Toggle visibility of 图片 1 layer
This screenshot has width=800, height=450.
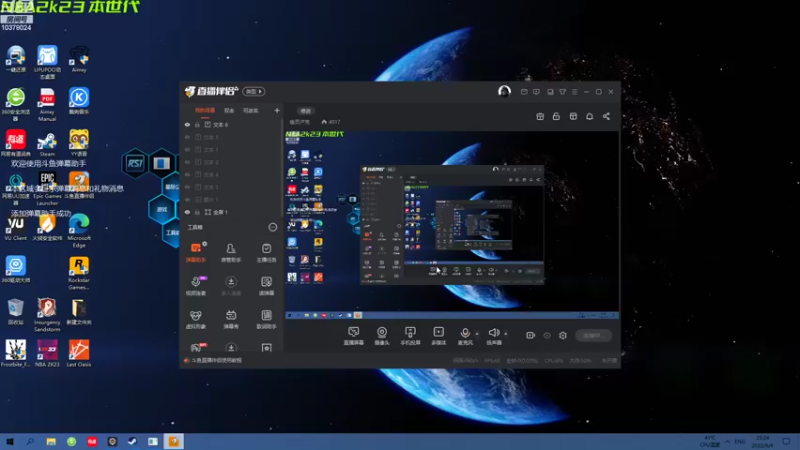[187, 199]
